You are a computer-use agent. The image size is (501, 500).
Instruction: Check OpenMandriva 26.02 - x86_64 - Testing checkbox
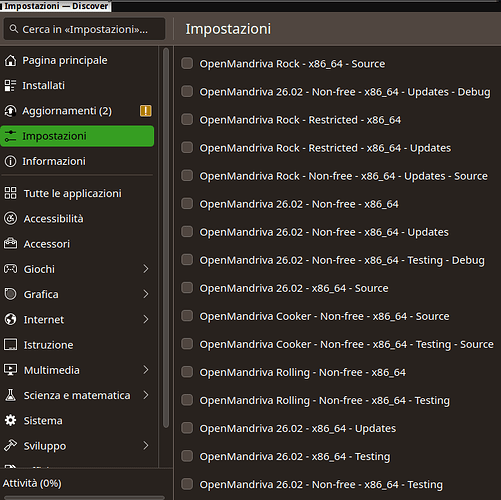click(x=187, y=456)
